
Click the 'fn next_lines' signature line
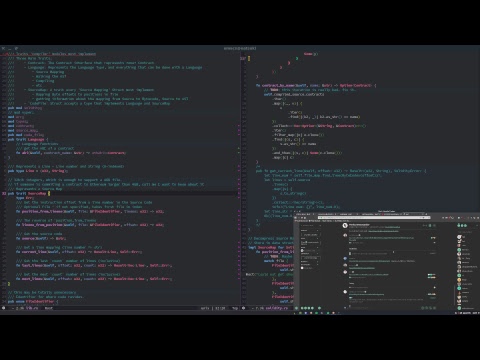pos(94,279)
